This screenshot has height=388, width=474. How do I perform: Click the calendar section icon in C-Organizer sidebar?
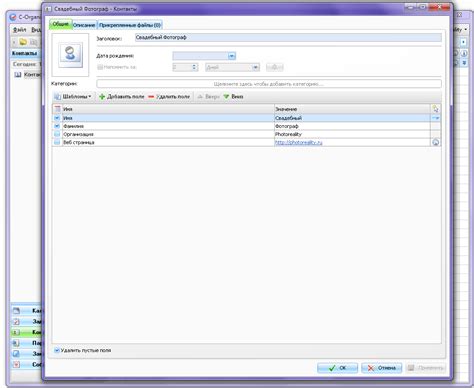[x=16, y=311]
